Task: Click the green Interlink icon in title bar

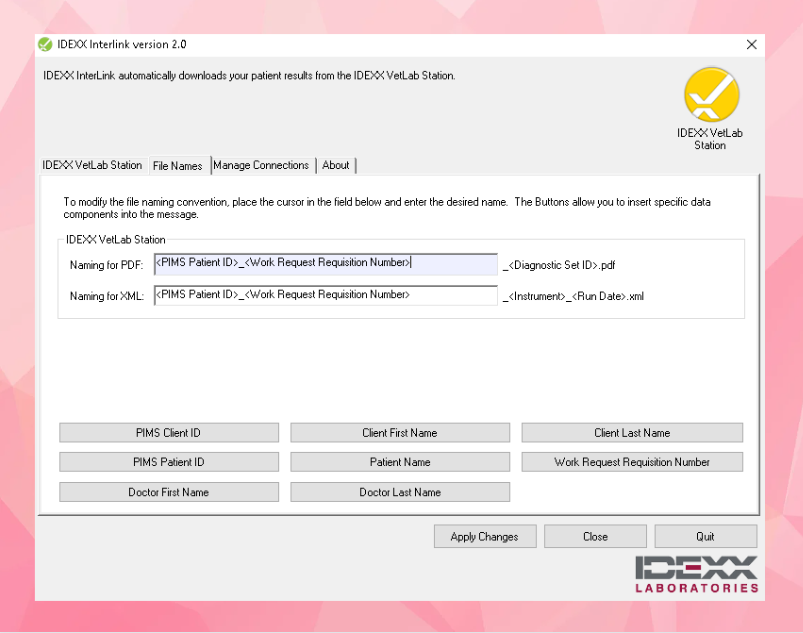Action: [45, 45]
